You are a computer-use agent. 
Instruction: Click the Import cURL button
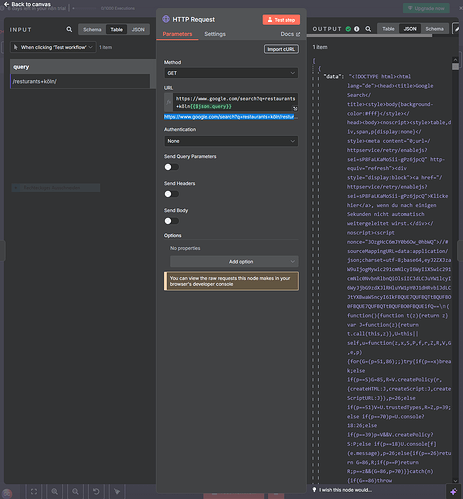click(281, 49)
